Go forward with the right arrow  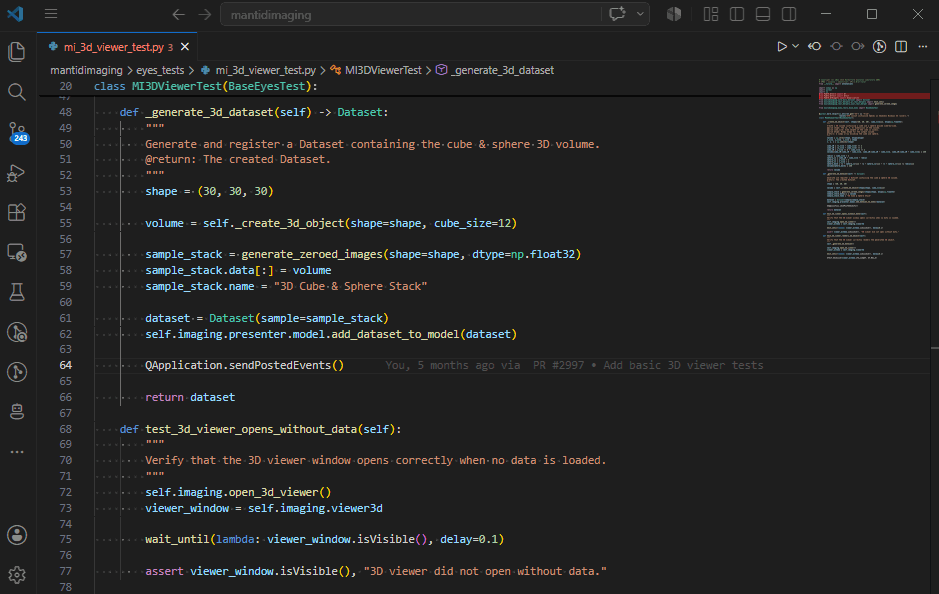click(x=205, y=14)
